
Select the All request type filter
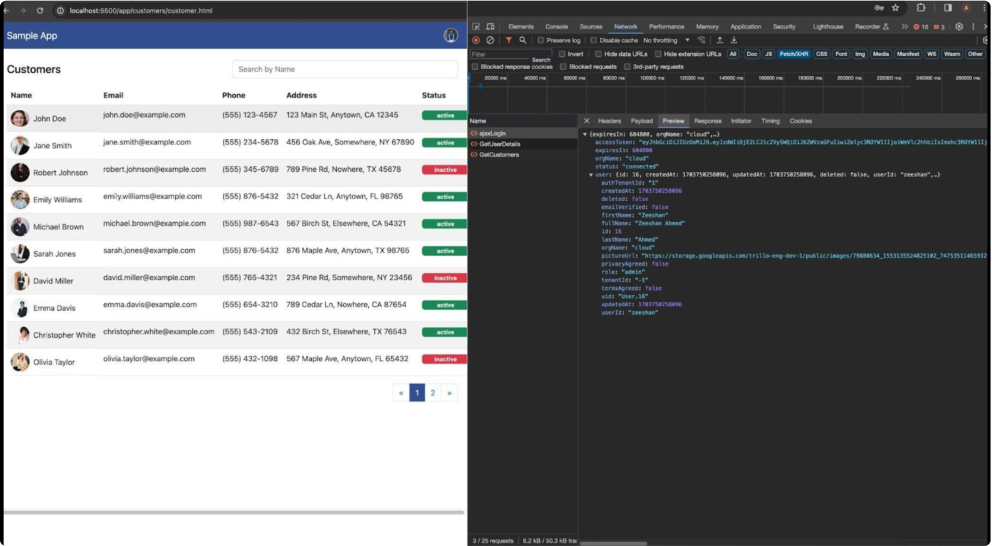point(733,54)
